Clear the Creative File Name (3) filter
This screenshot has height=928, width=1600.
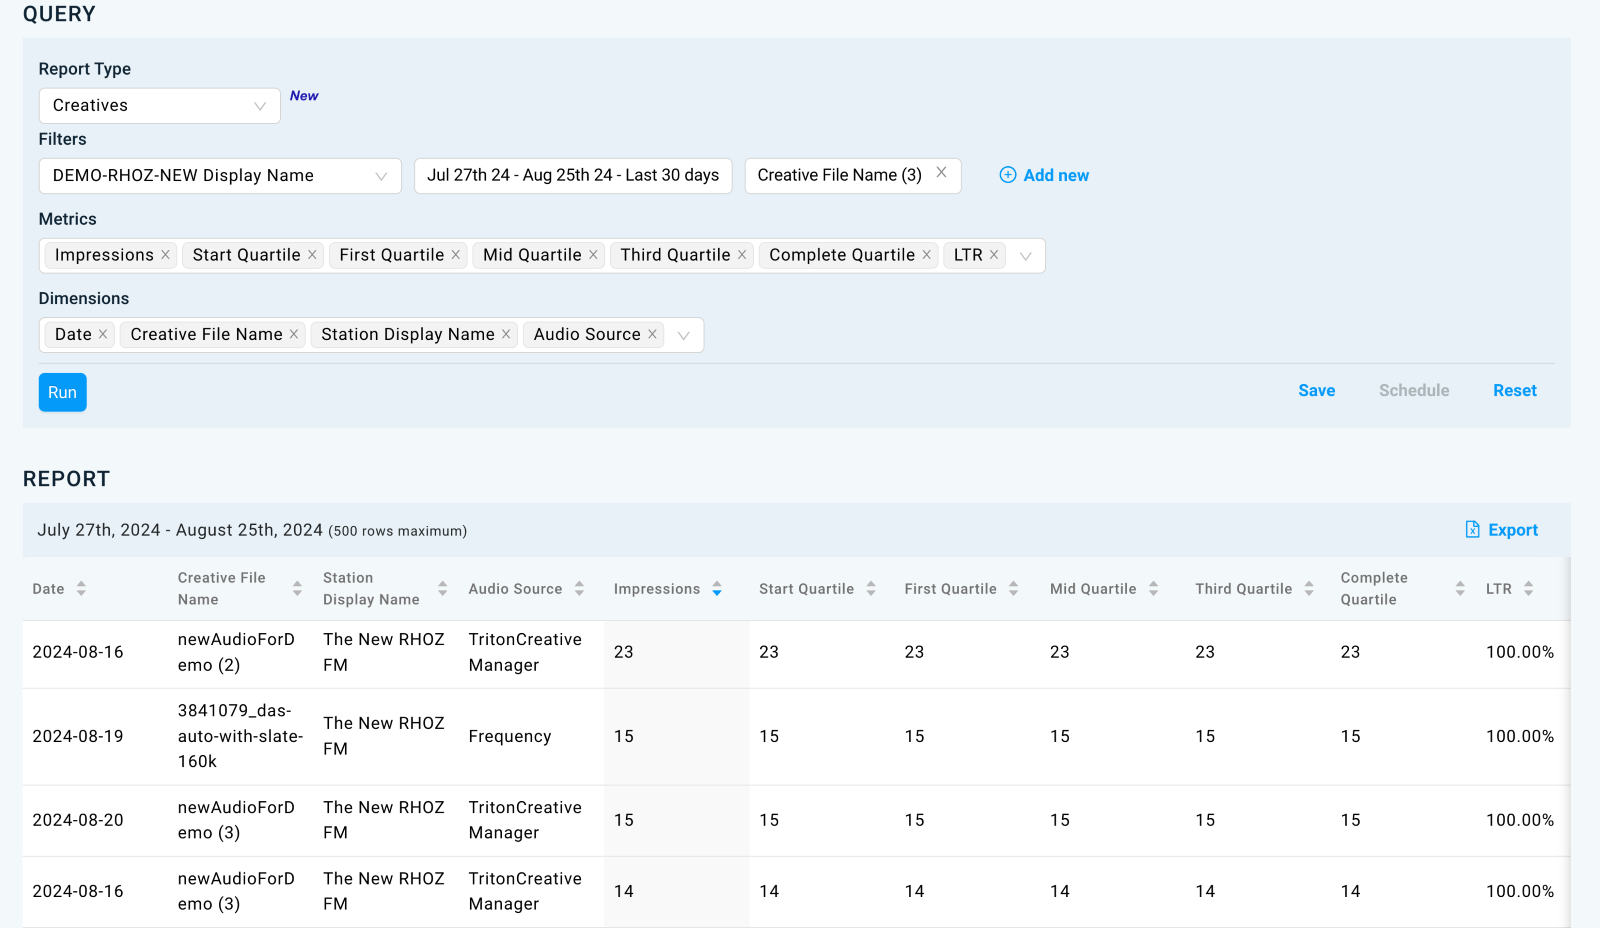click(941, 172)
